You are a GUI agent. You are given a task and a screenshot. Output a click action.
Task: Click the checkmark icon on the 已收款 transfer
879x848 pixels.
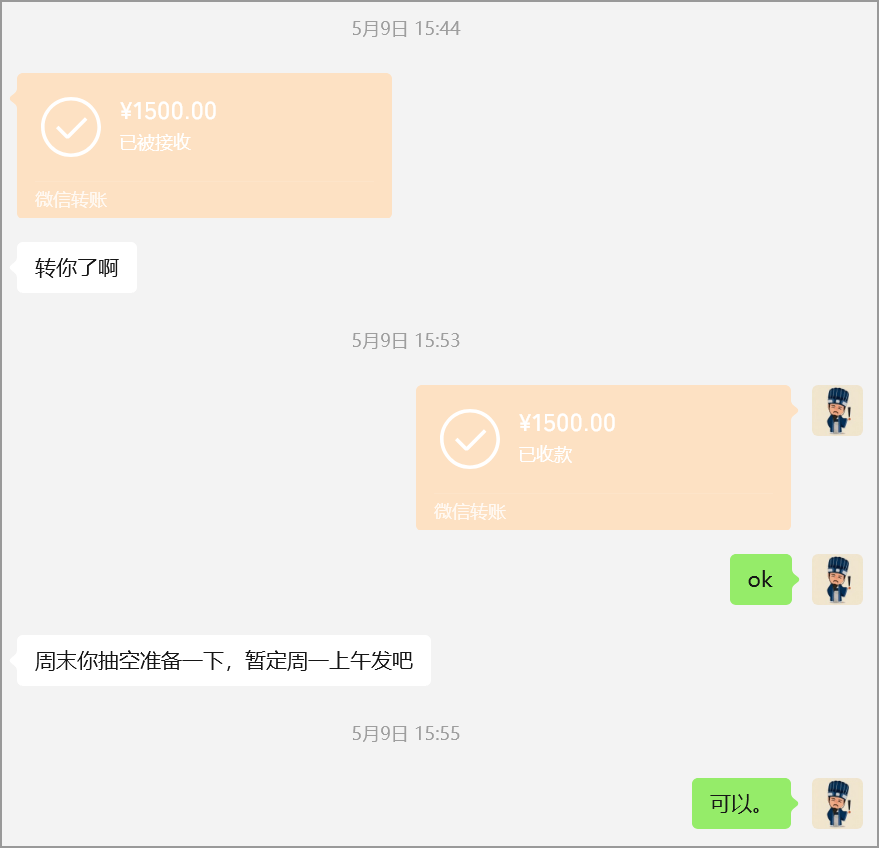pyautogui.click(x=470, y=439)
